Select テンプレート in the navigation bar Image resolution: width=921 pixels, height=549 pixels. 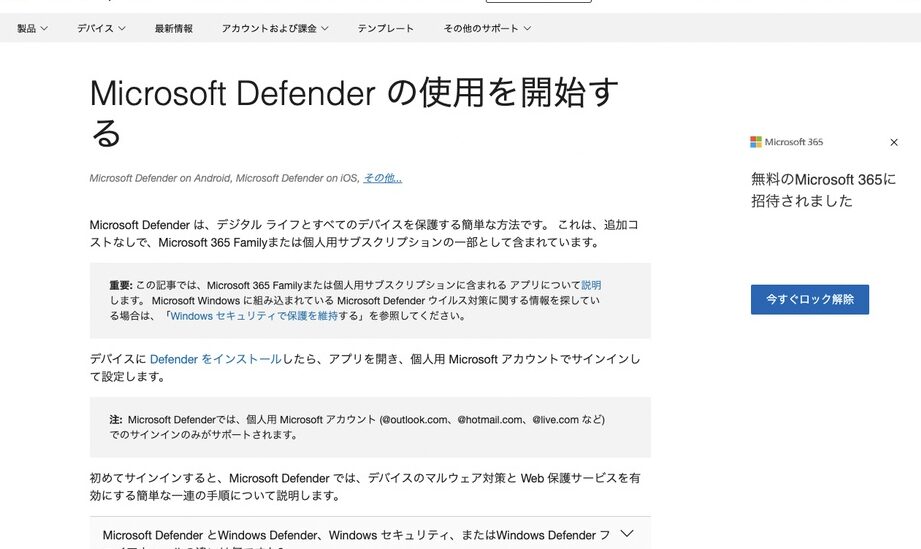tap(385, 28)
